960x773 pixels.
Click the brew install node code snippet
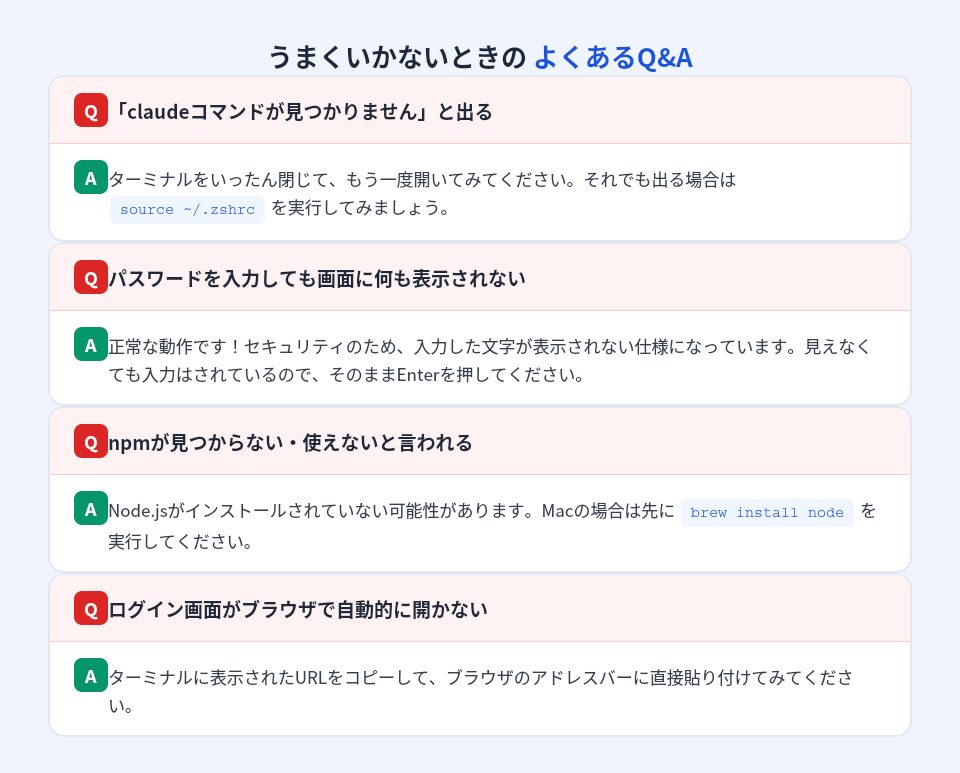[x=767, y=513]
